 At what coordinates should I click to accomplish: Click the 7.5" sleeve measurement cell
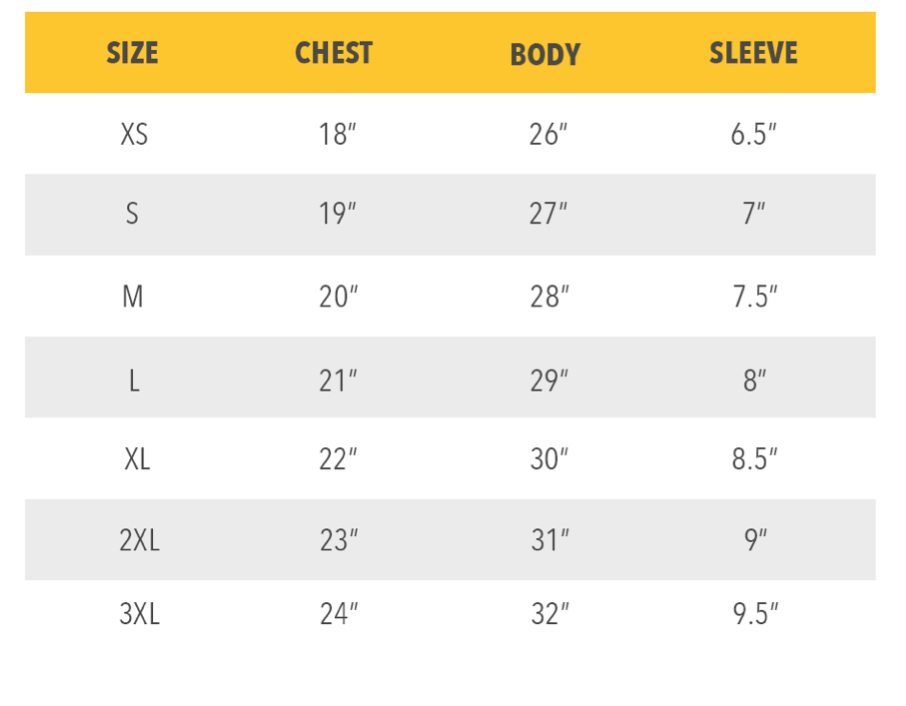pyautogui.click(x=755, y=297)
